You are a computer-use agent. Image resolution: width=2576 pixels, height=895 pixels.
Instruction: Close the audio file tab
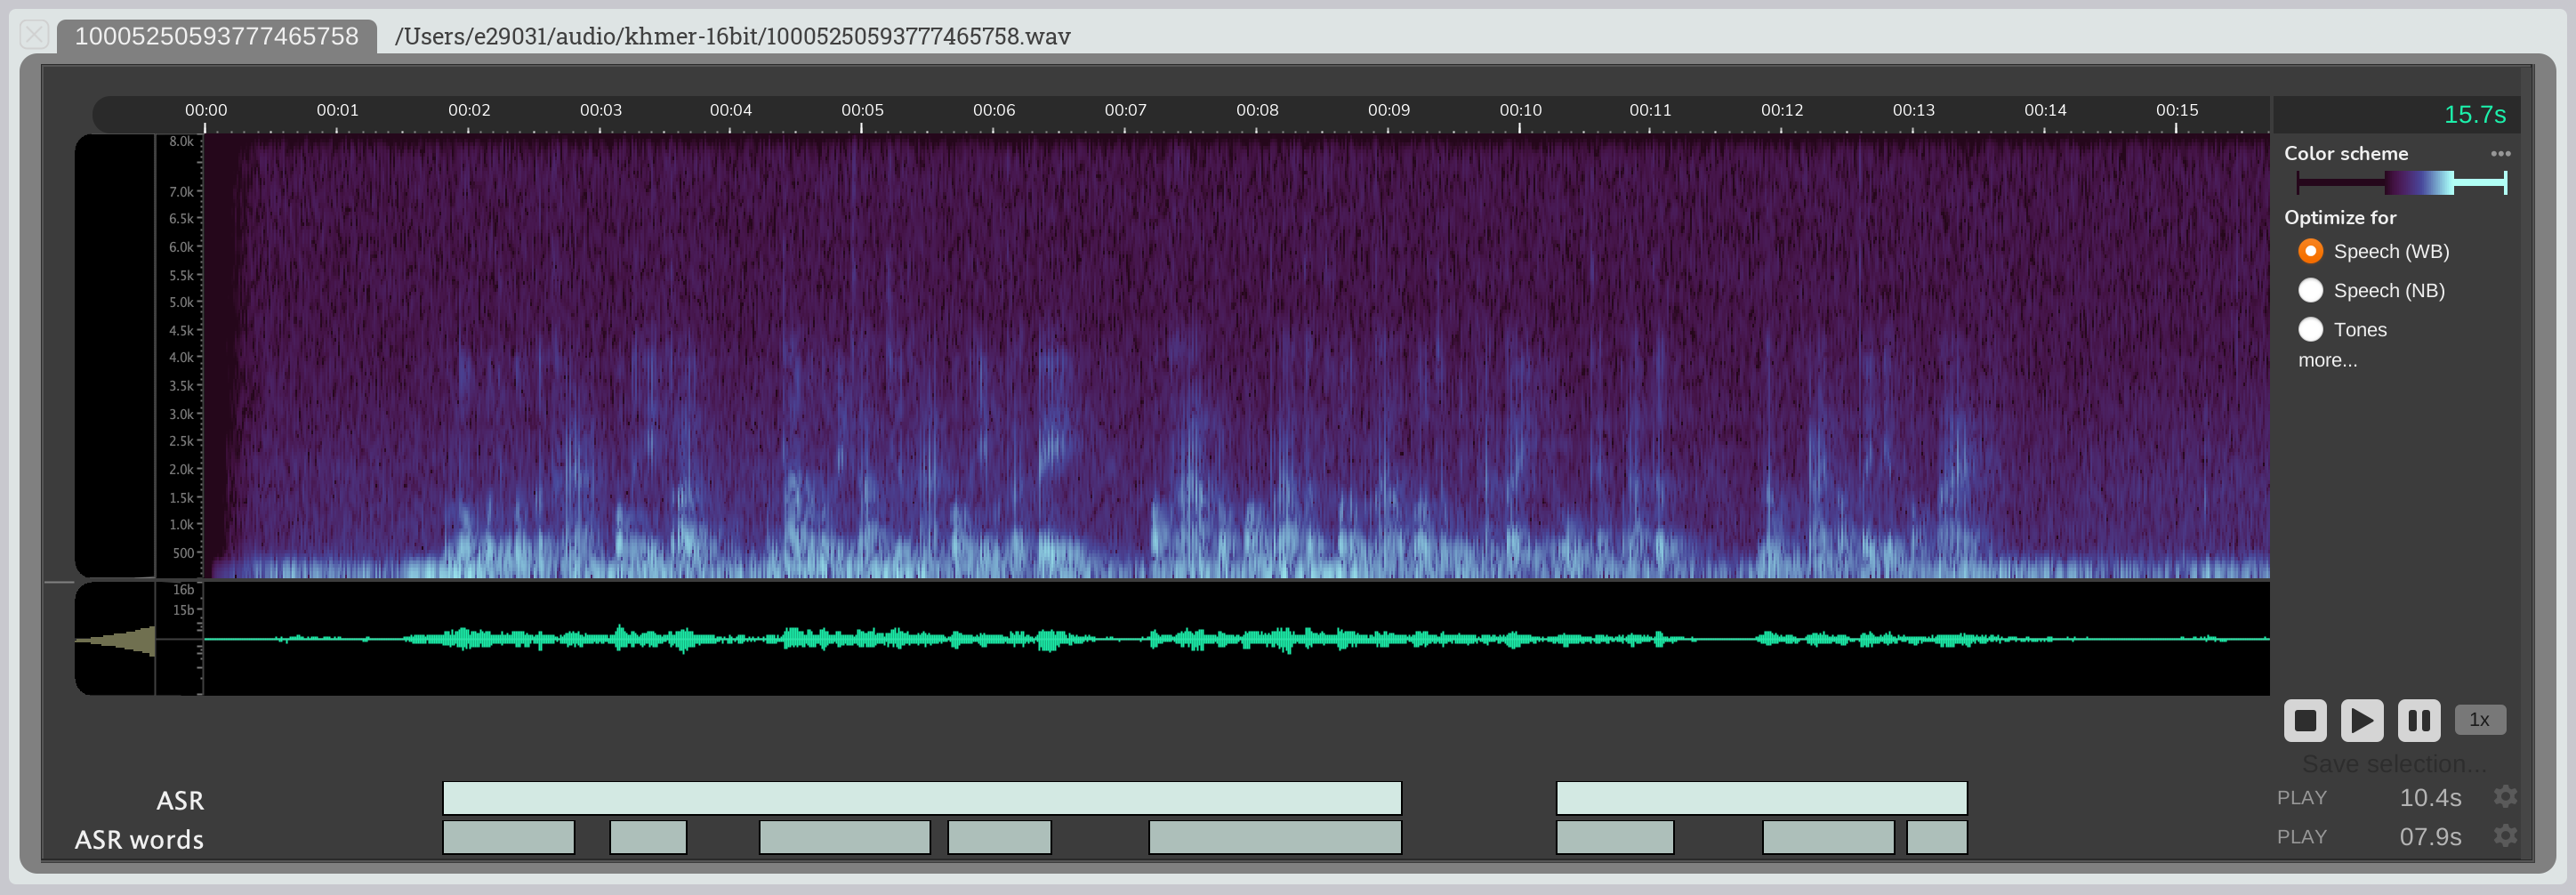34,36
